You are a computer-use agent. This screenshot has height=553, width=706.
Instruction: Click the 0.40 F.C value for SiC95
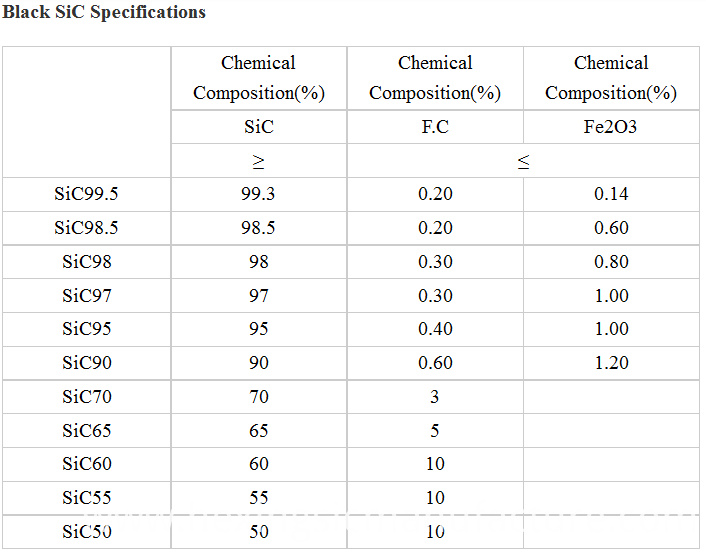pyautogui.click(x=435, y=329)
